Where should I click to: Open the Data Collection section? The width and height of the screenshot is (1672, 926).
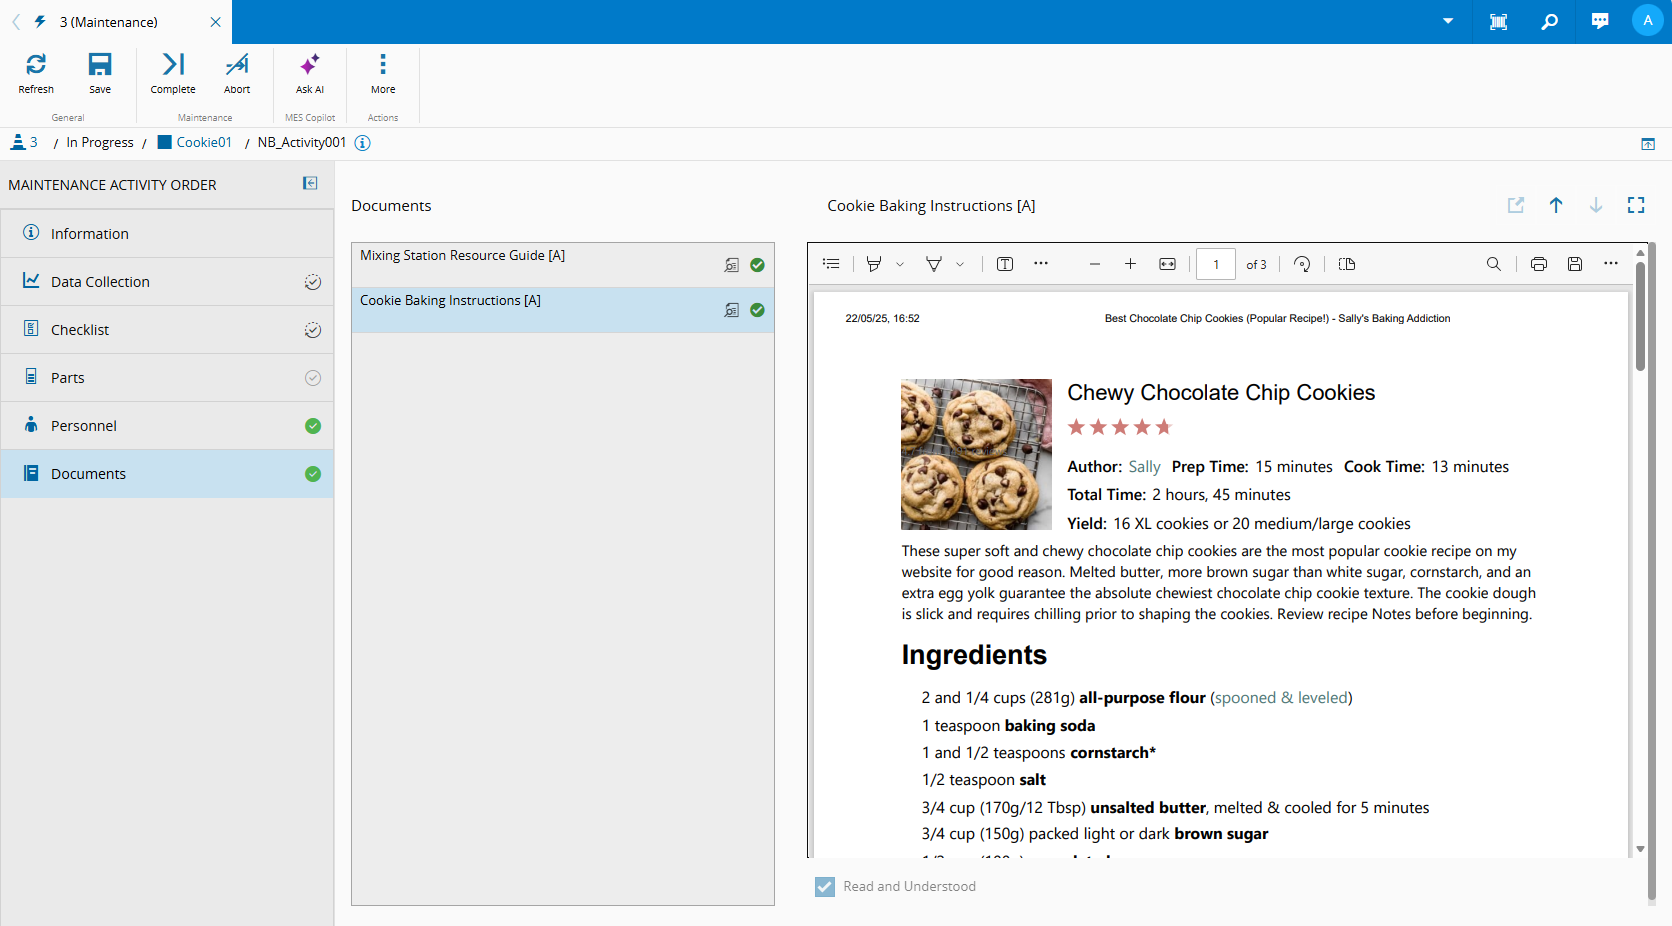pyautogui.click(x=100, y=282)
